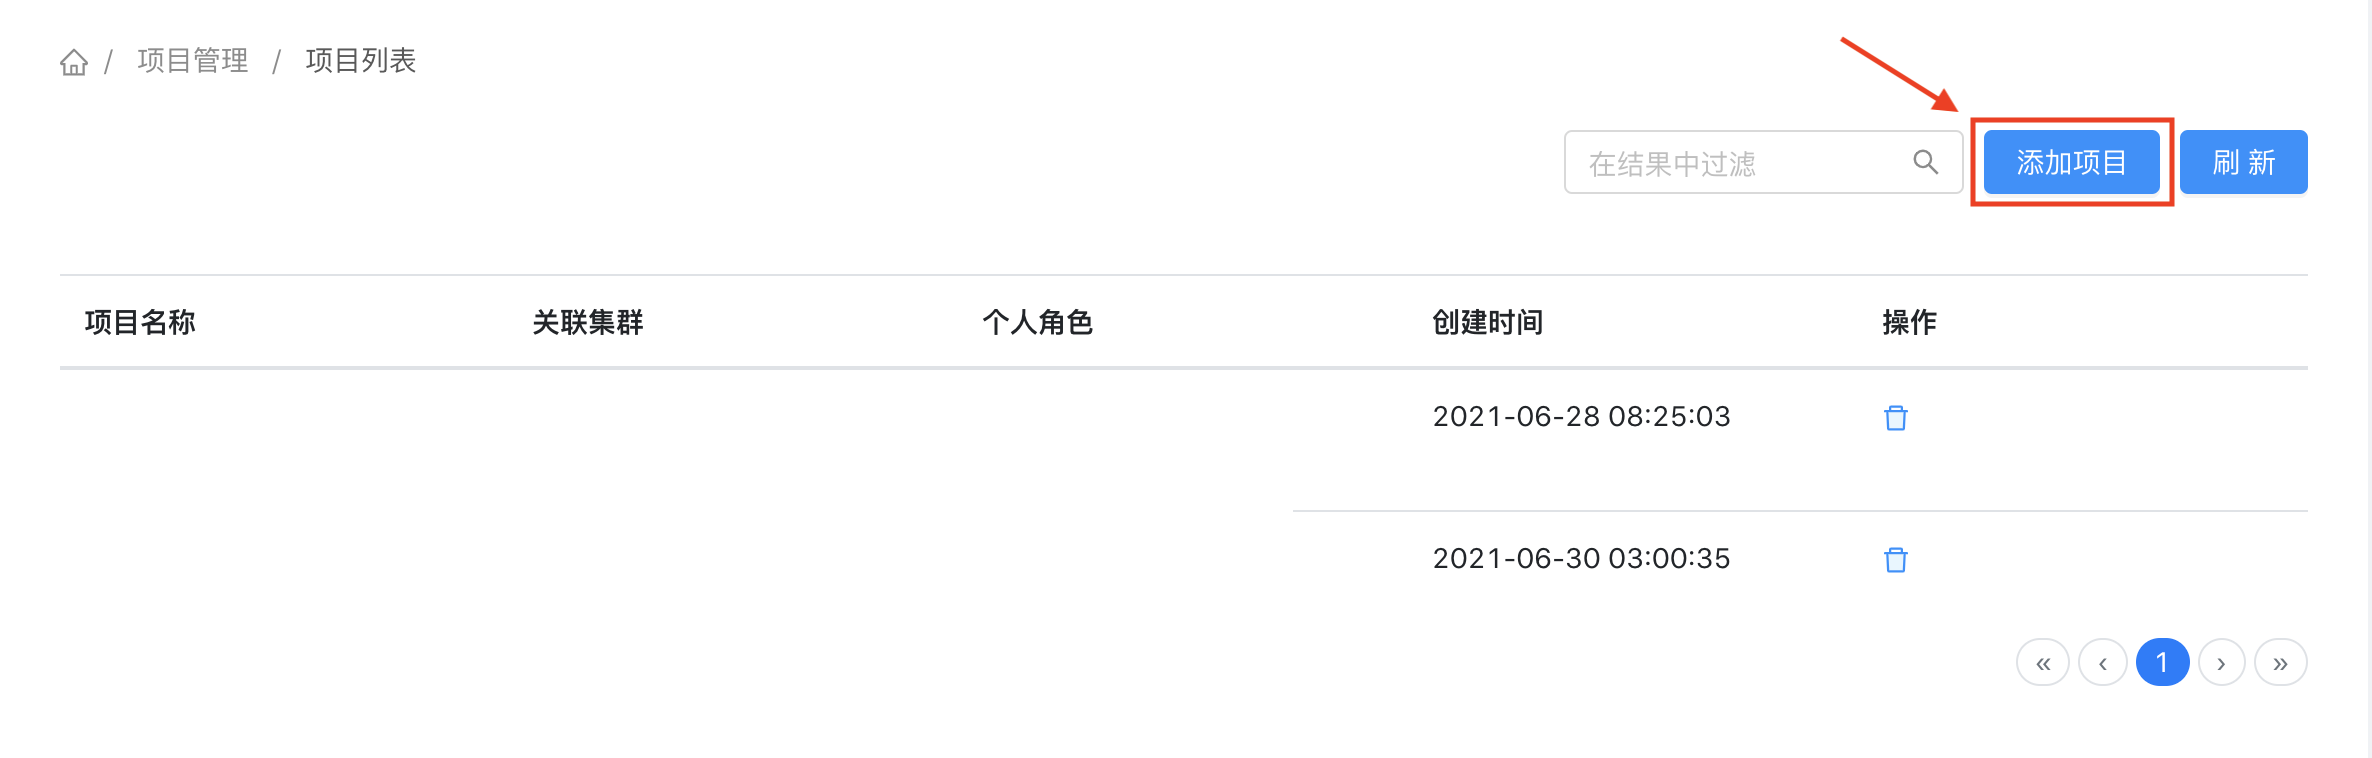
Task: Jump to first page with « button
Action: click(x=2043, y=663)
